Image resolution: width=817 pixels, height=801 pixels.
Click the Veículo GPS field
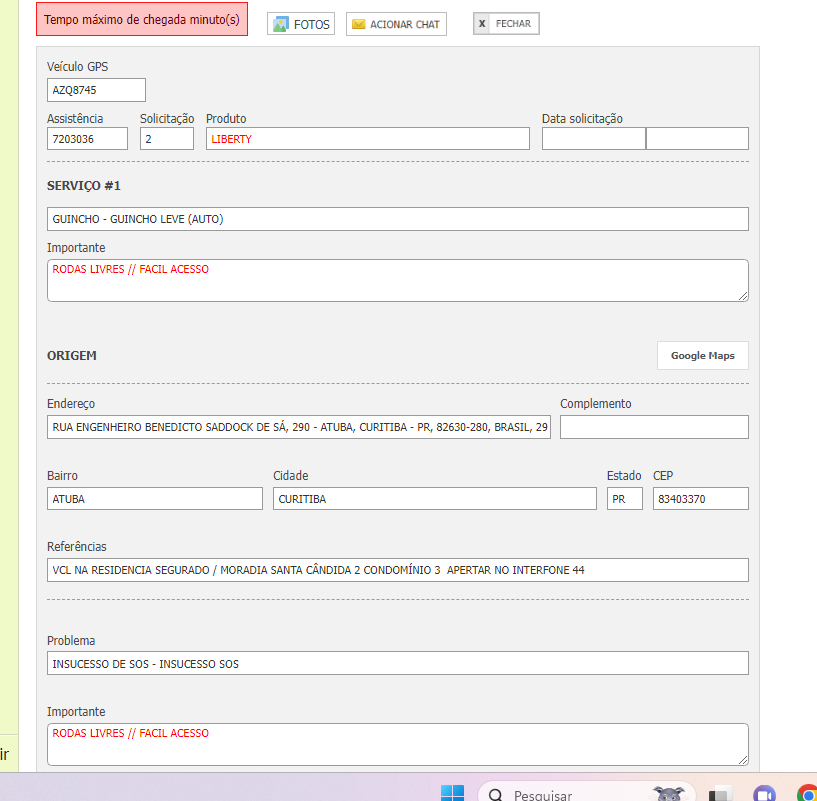click(x=96, y=90)
